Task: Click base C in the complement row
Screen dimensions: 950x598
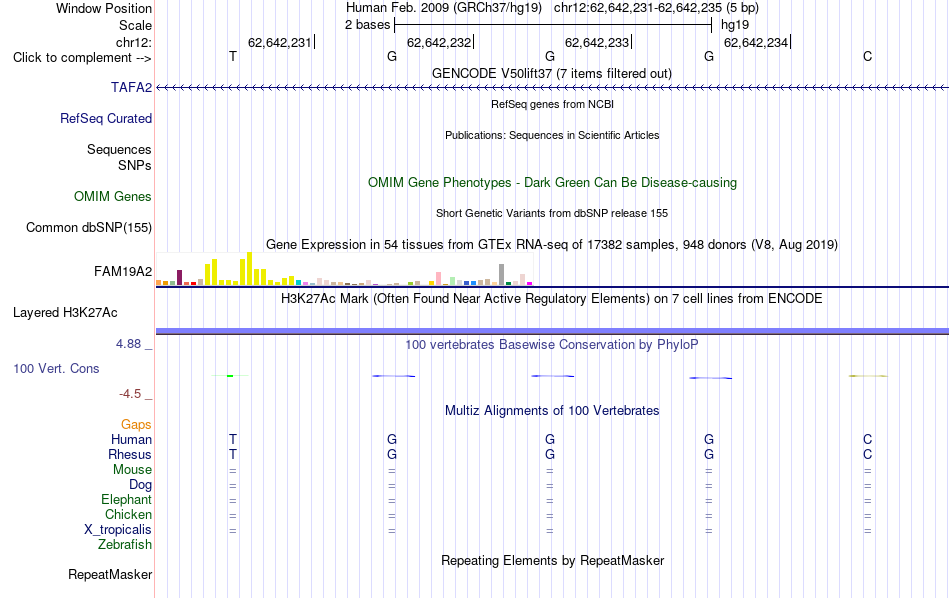Action: [868, 56]
